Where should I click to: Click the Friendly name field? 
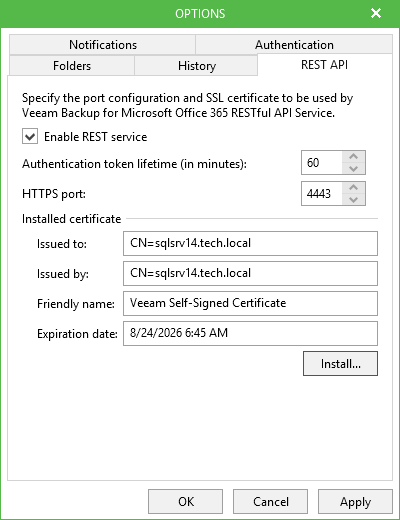coord(250,303)
